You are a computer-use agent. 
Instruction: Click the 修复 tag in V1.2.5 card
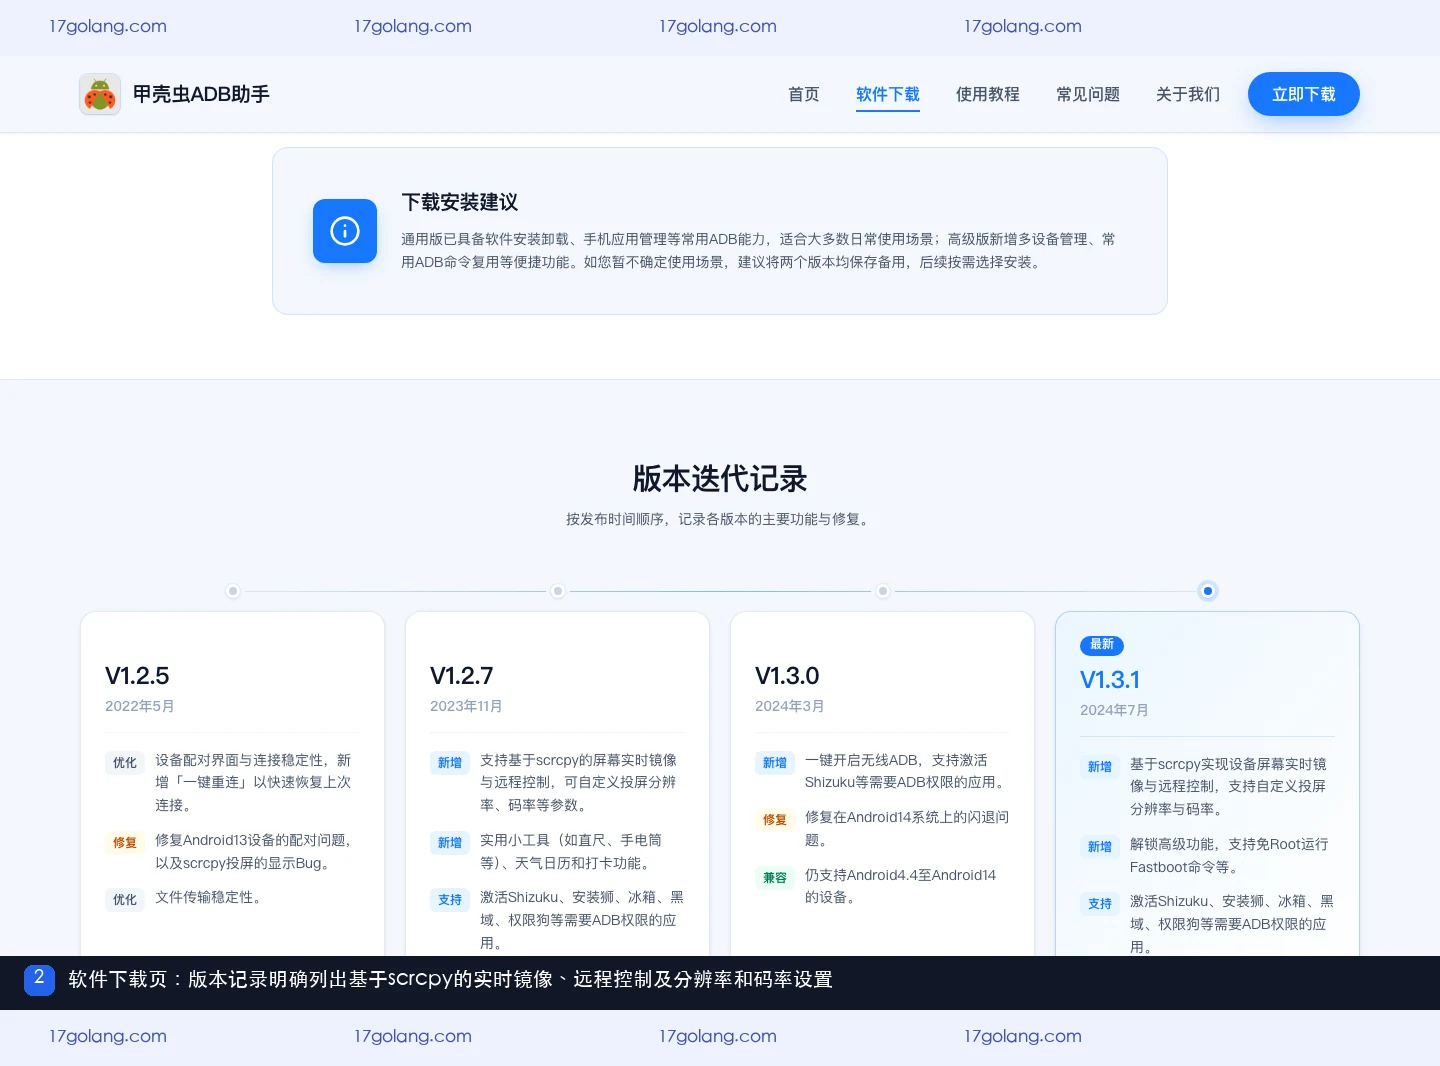pyautogui.click(x=125, y=843)
